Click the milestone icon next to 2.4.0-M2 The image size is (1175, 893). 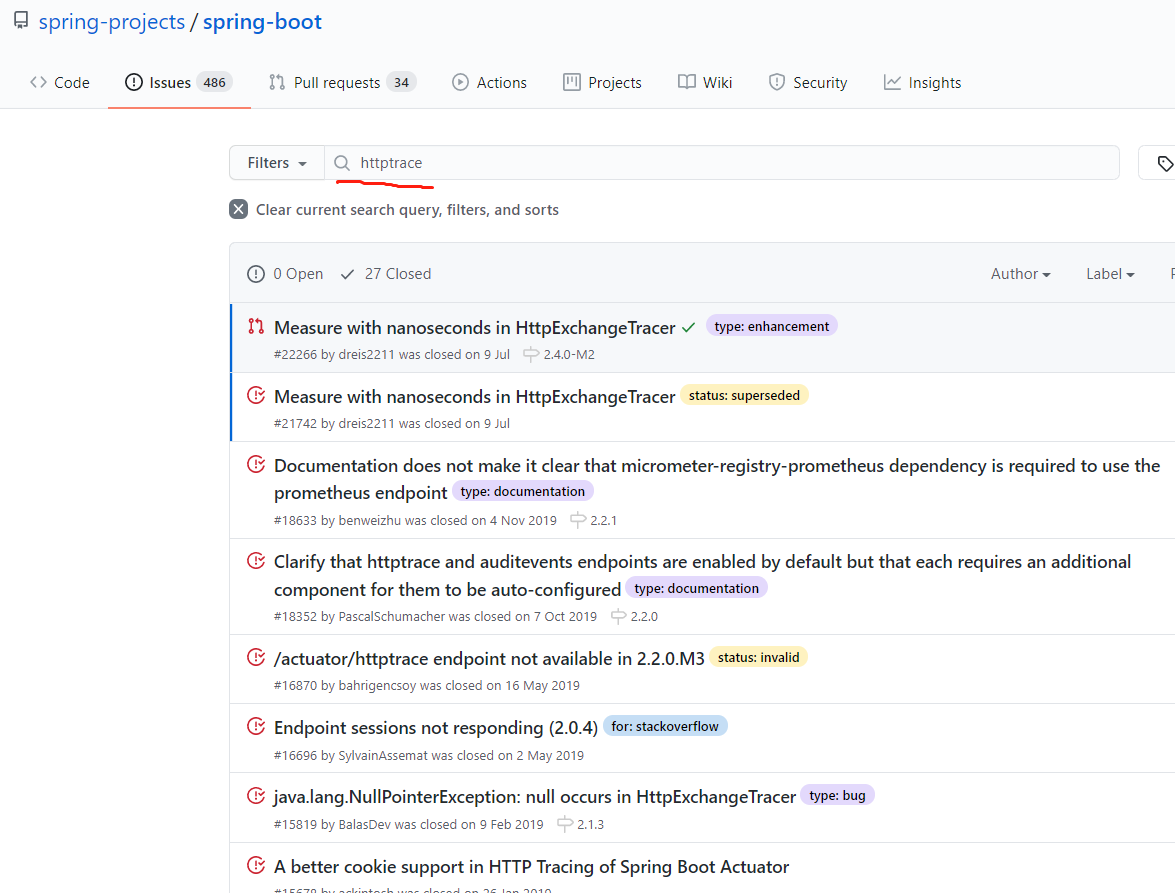531,355
